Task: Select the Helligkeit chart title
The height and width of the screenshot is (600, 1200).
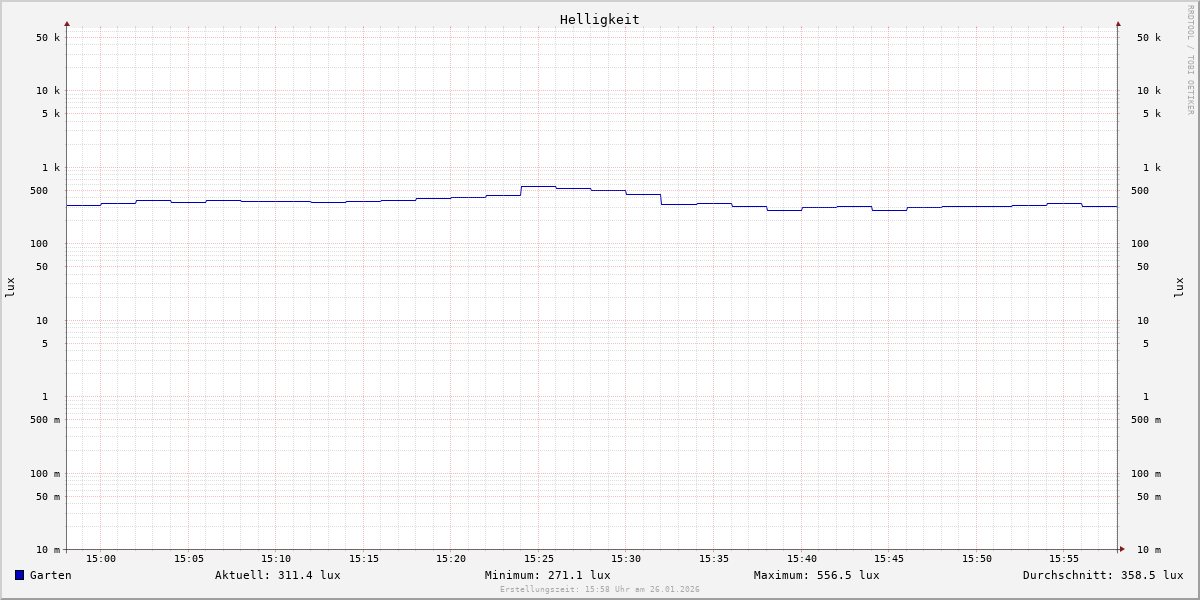Action: (599, 19)
